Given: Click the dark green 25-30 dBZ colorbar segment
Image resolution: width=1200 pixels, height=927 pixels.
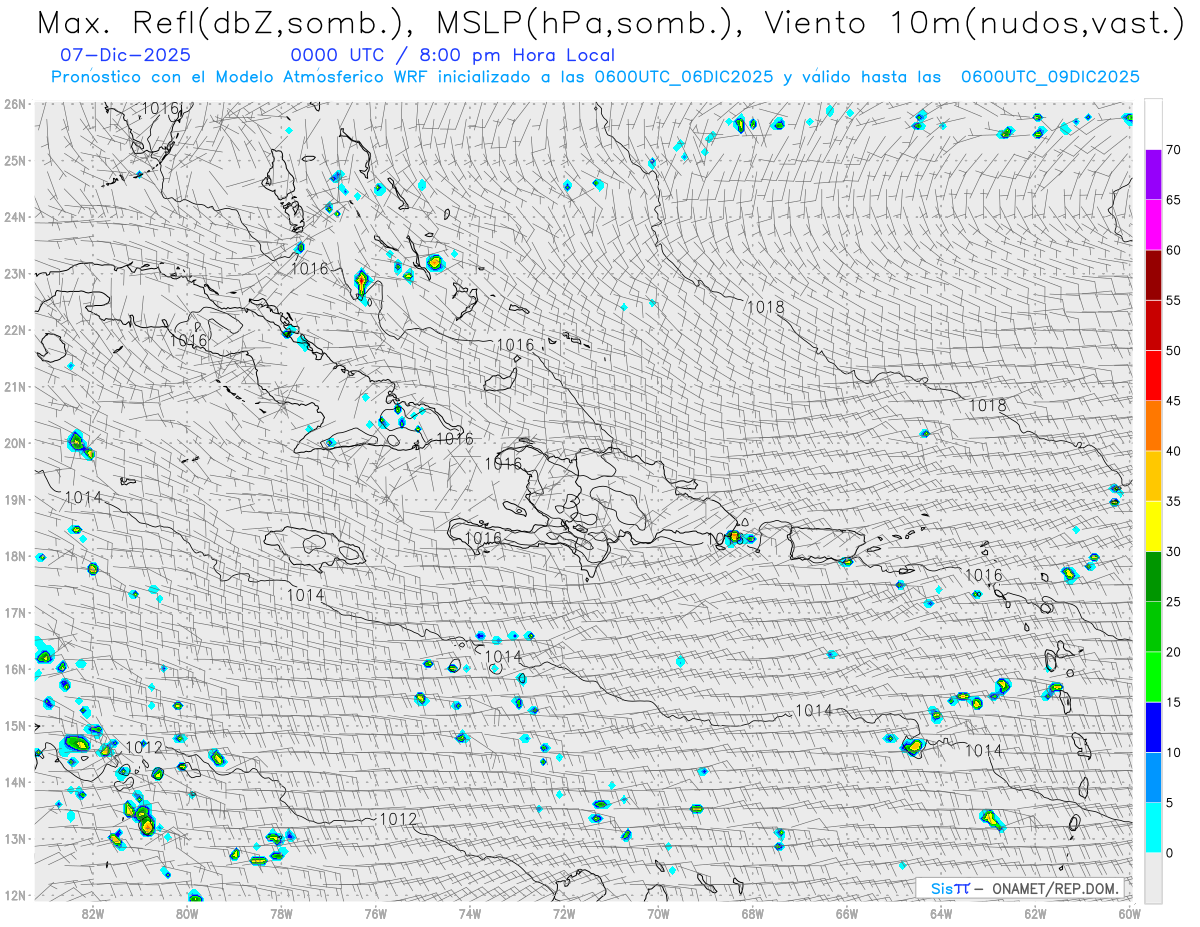Looking at the screenshot, I should 1154,576.
